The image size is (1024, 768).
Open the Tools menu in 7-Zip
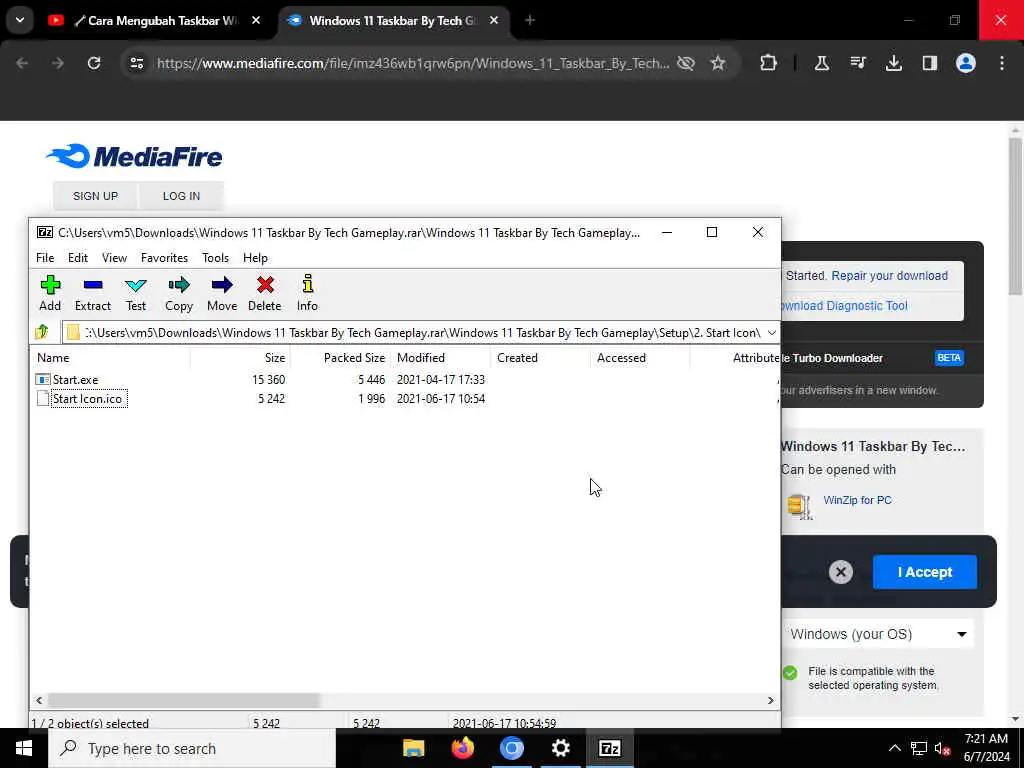click(216, 258)
